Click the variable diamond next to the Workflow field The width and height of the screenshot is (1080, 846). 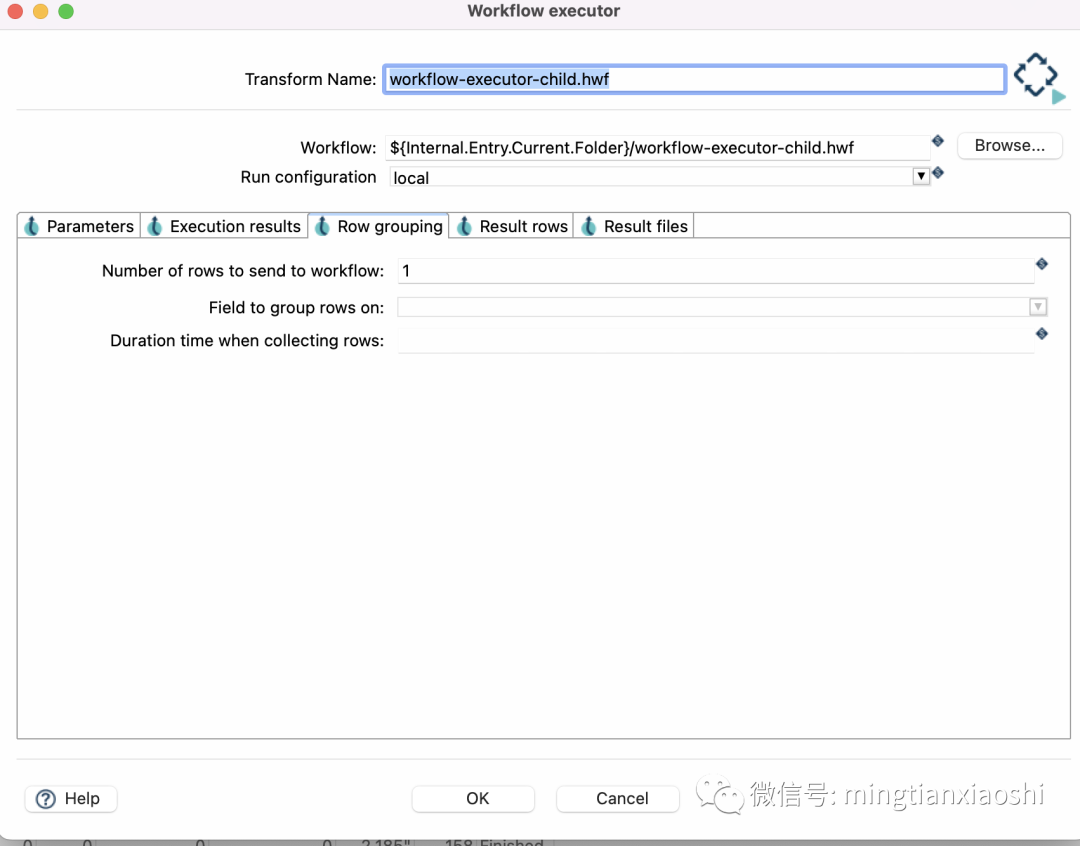tap(937, 141)
